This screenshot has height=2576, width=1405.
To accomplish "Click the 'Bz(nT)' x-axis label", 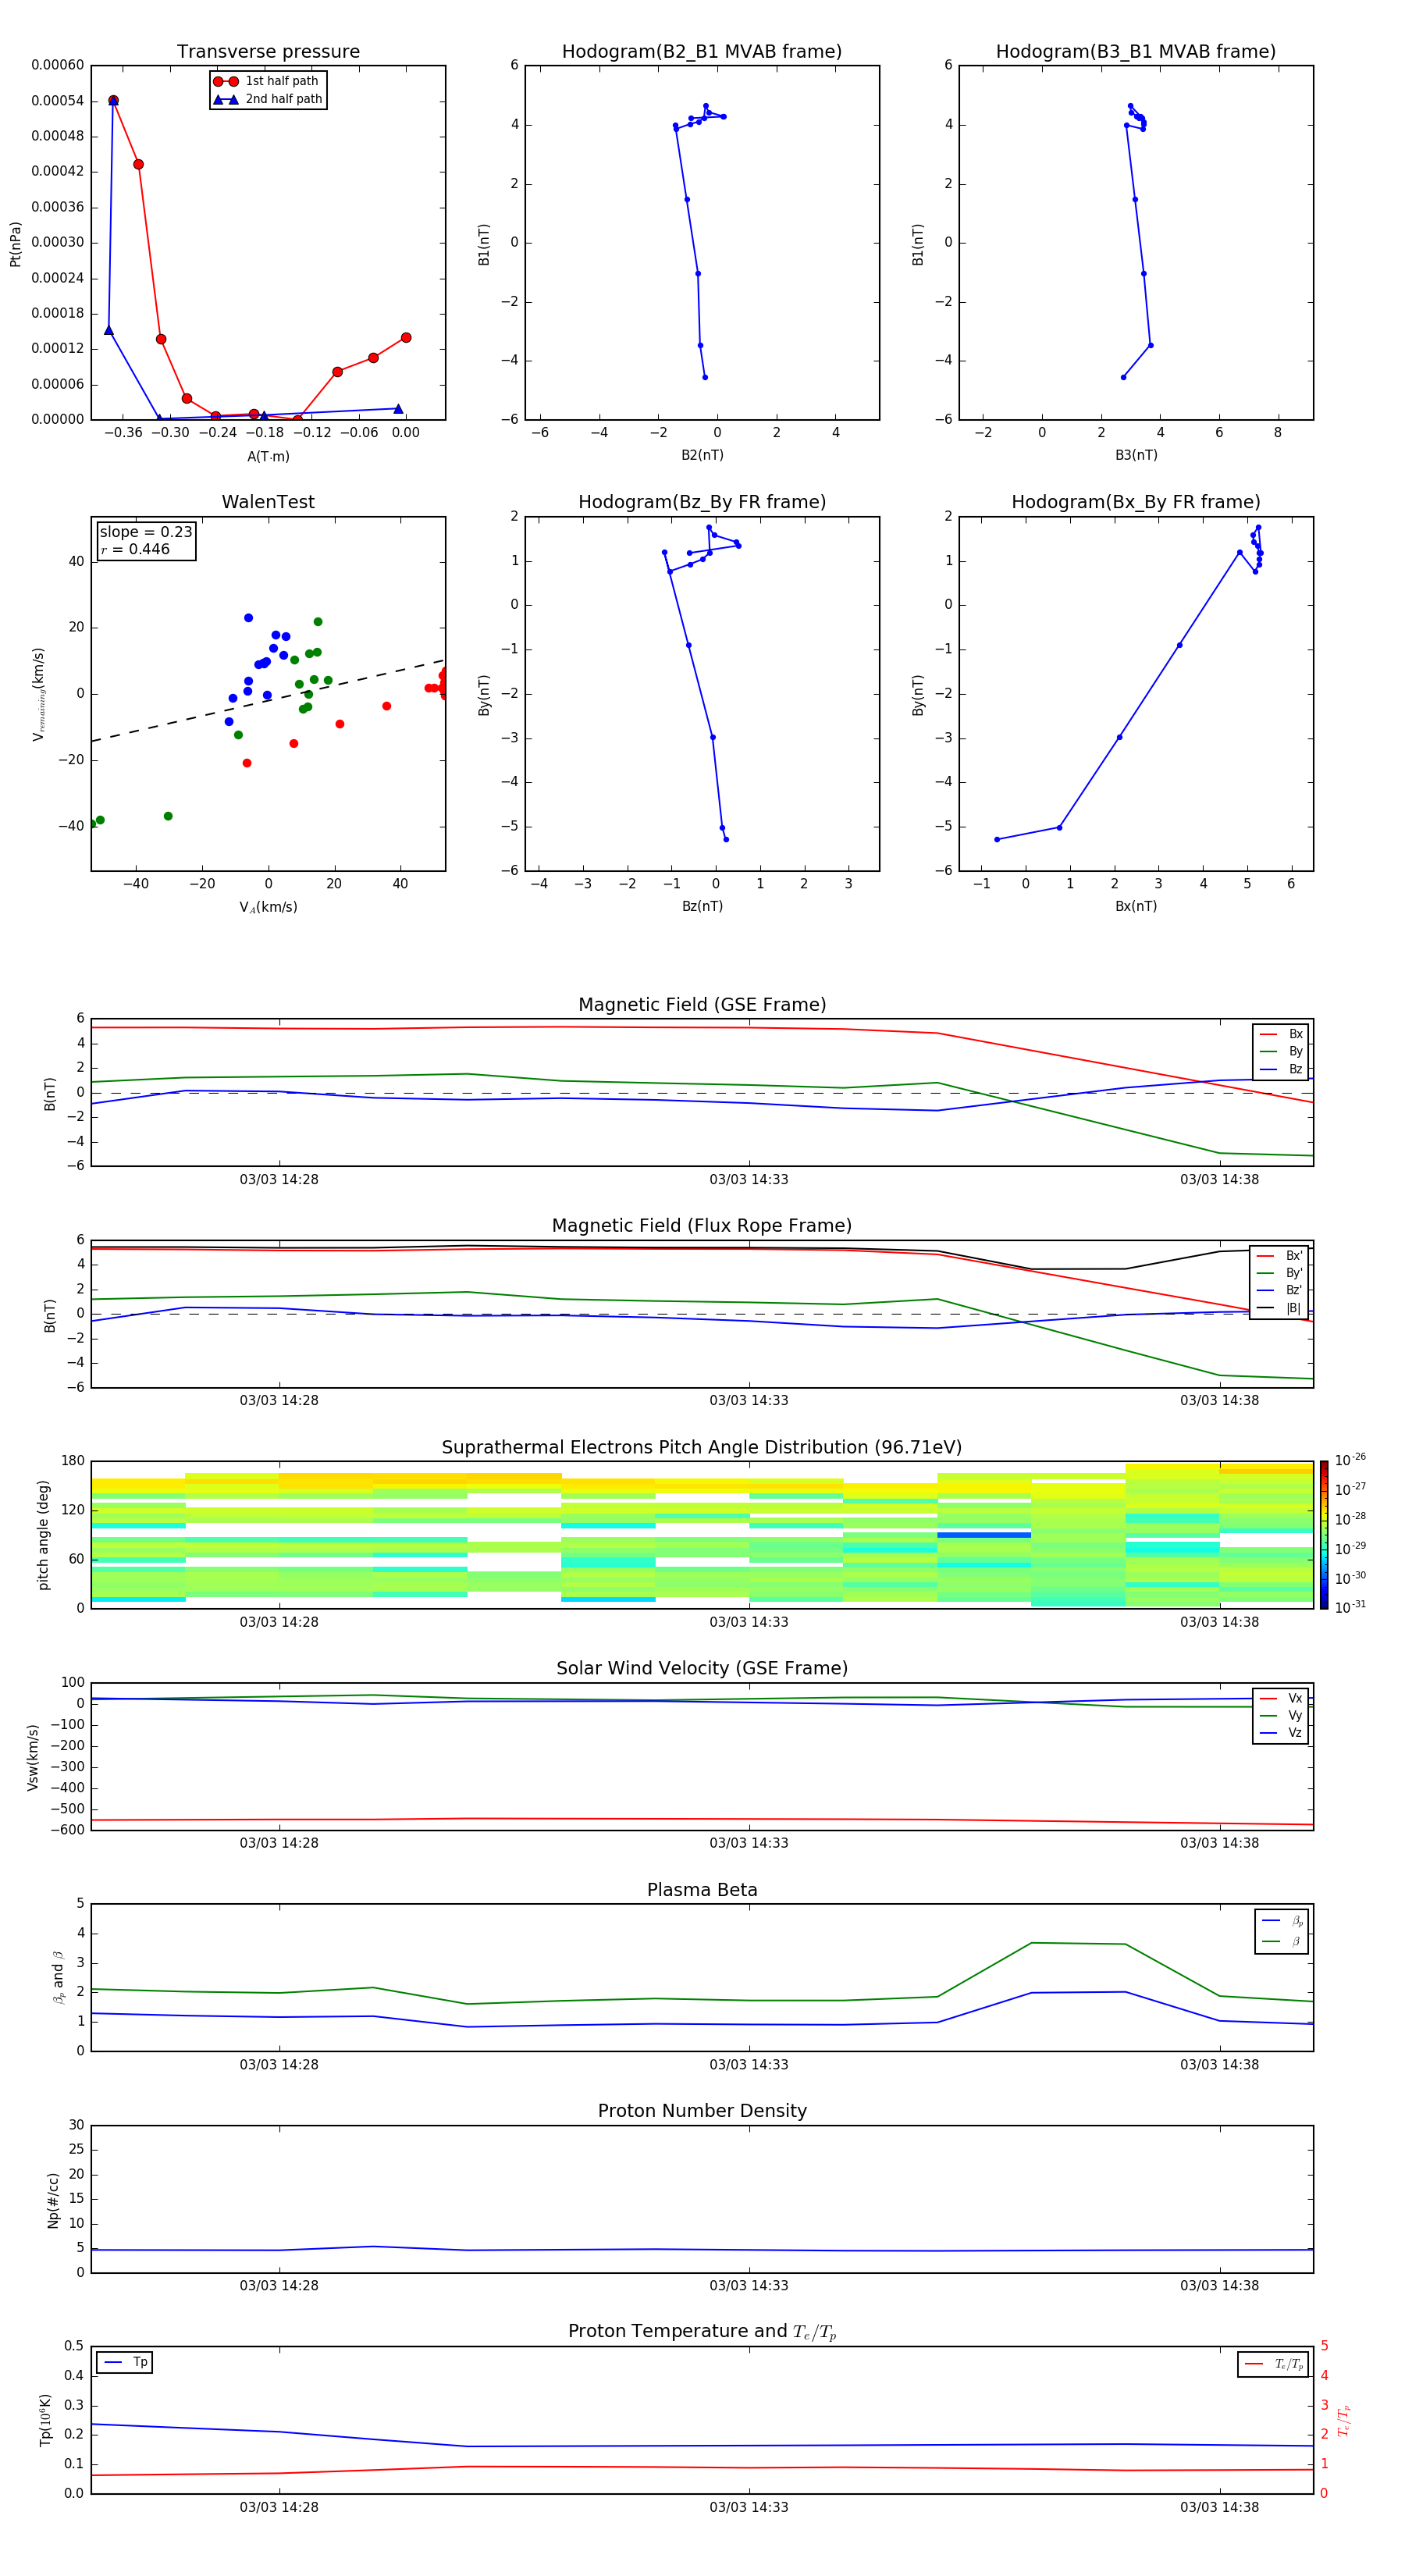I will (702, 906).
